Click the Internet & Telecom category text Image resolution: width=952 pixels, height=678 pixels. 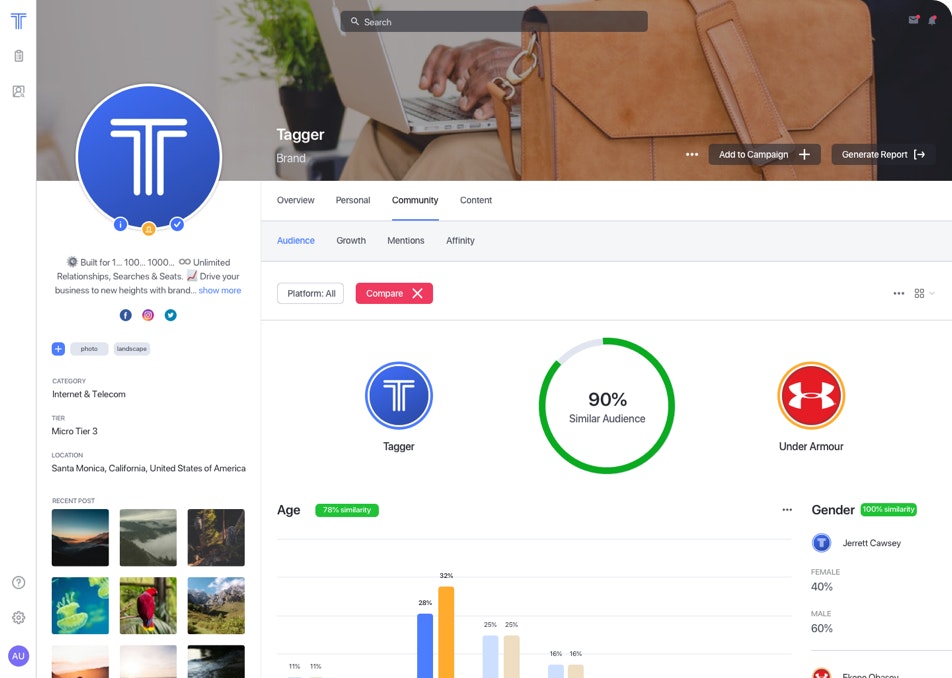point(89,394)
